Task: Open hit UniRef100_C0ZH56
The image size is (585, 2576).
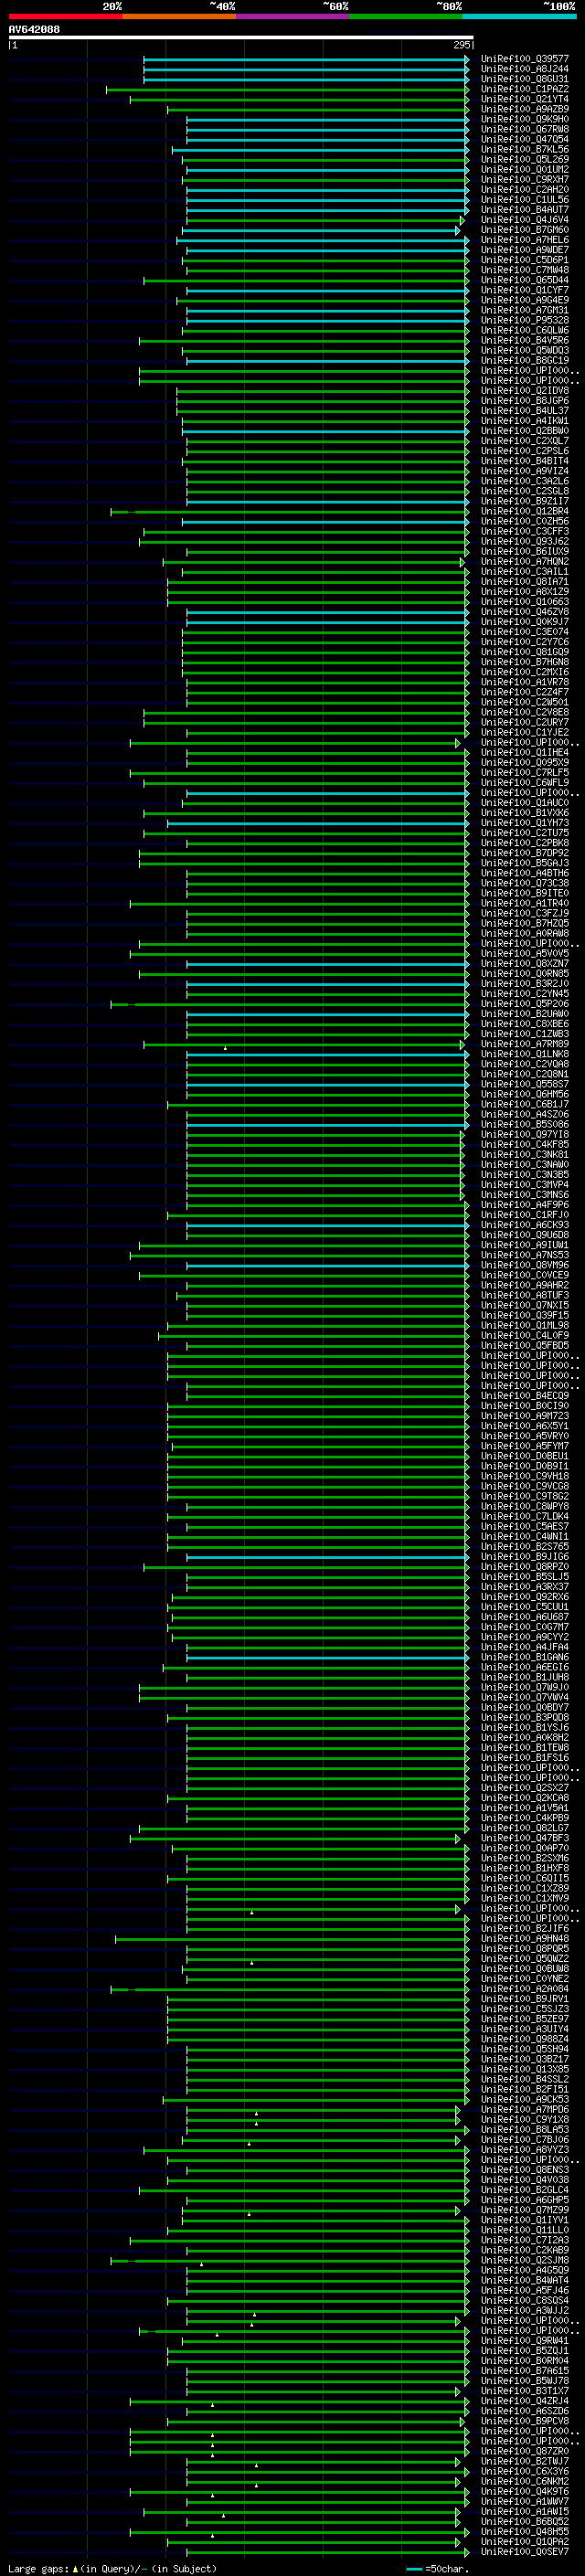Action: [x=525, y=521]
